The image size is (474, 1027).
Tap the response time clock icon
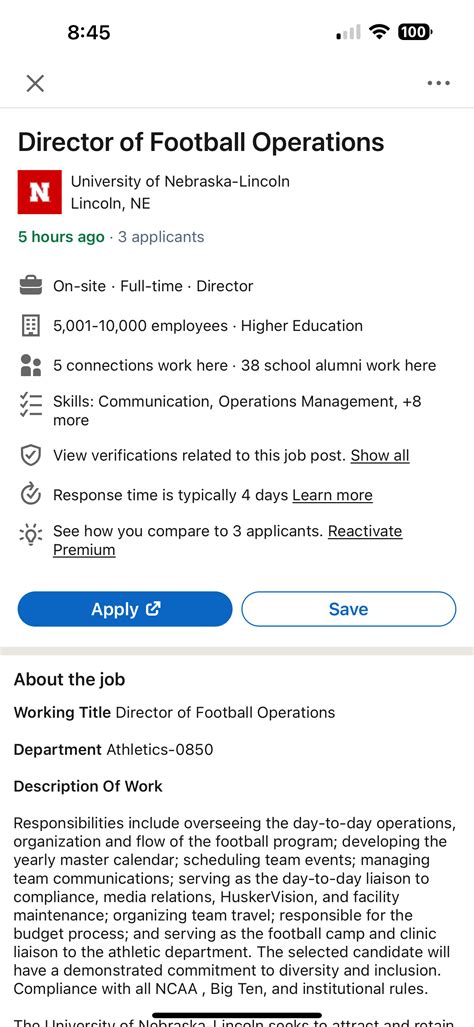30,495
